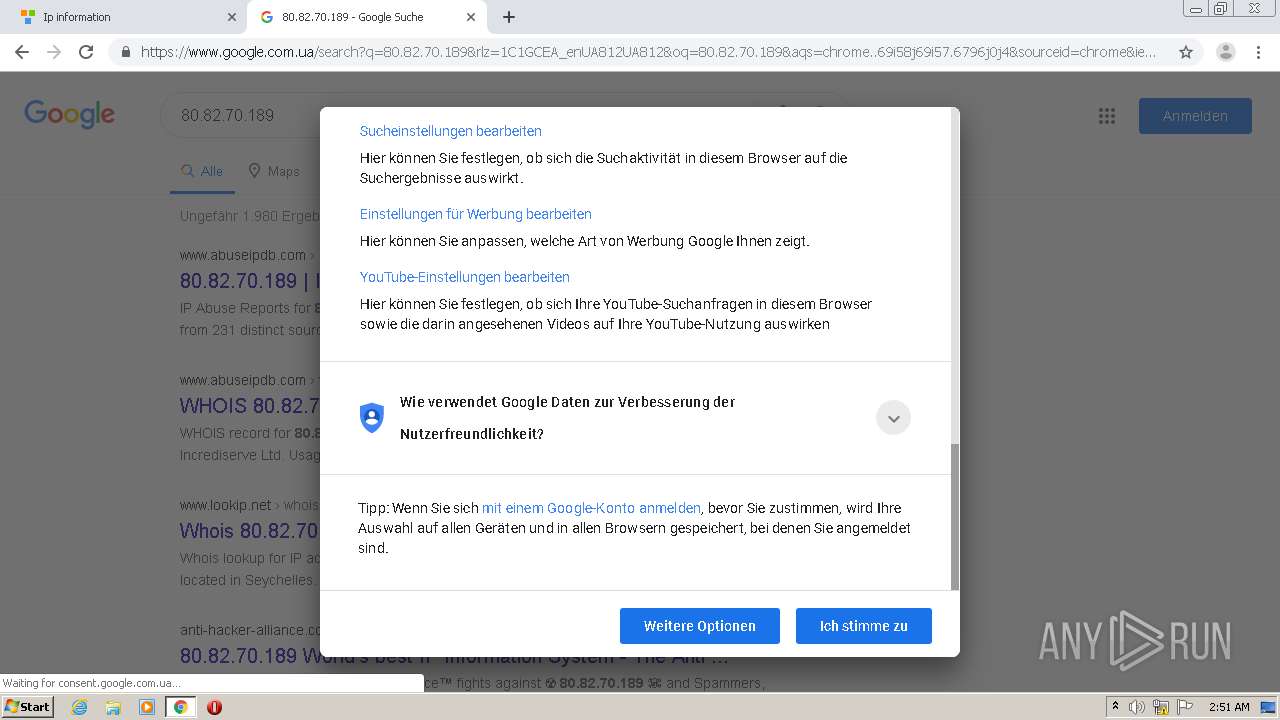Open the Whois 80.82.70 lookip result
Image resolution: width=1280 pixels, height=720 pixels.
point(249,531)
